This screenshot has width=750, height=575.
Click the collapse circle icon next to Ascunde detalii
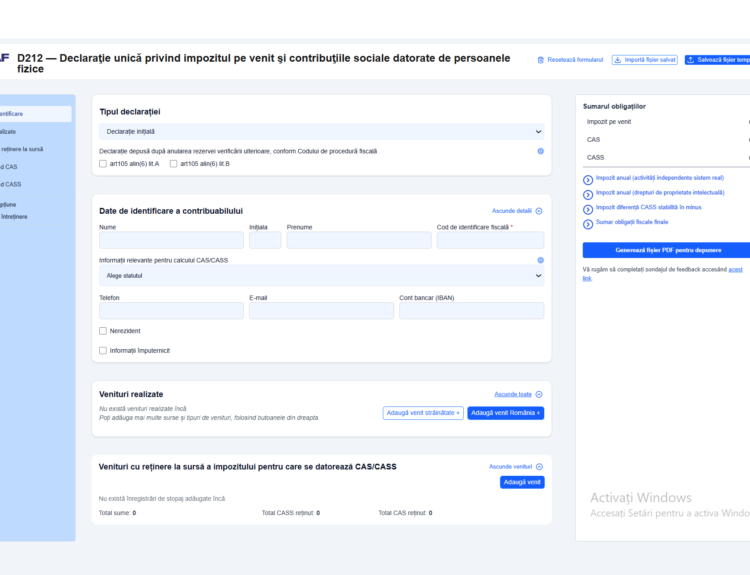[x=539, y=211]
